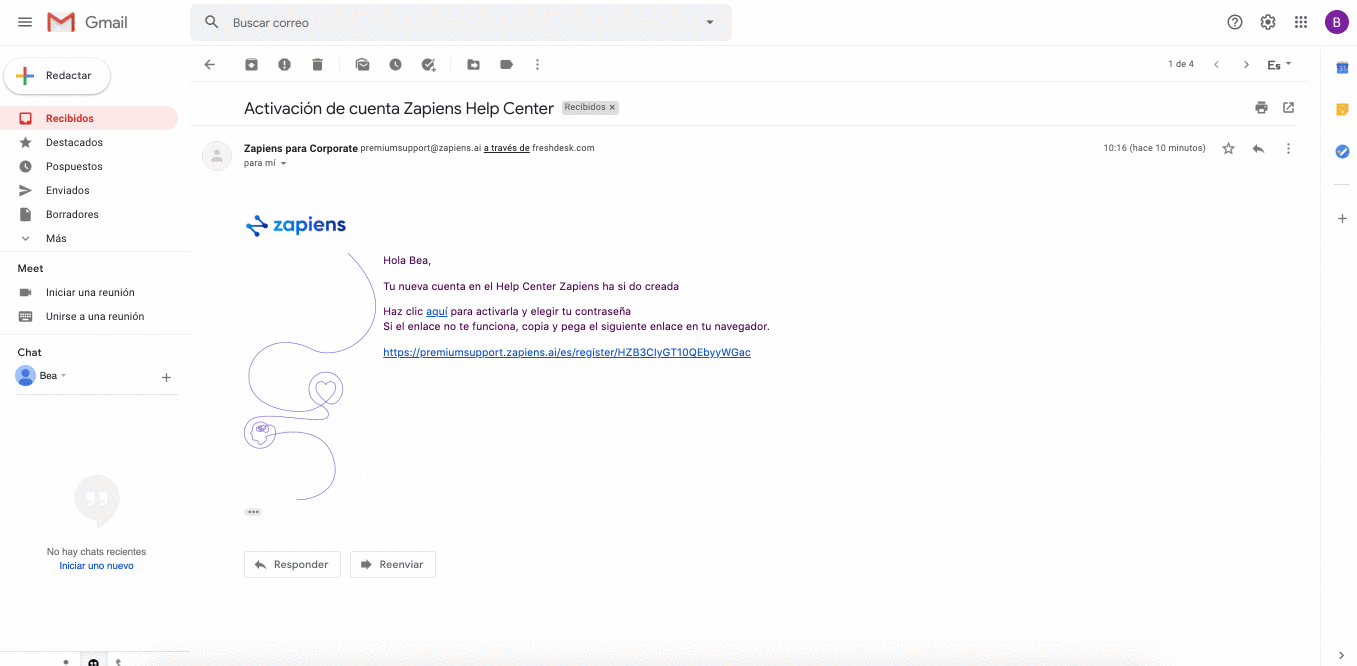
Task: Open the help question mark icon
Action: click(x=1235, y=22)
